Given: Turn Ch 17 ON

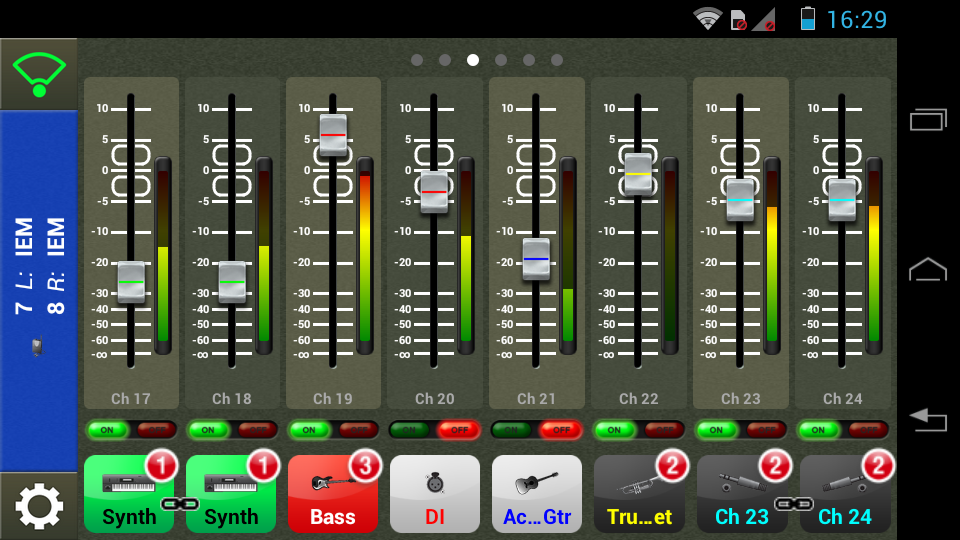Looking at the screenshot, I should [x=107, y=430].
